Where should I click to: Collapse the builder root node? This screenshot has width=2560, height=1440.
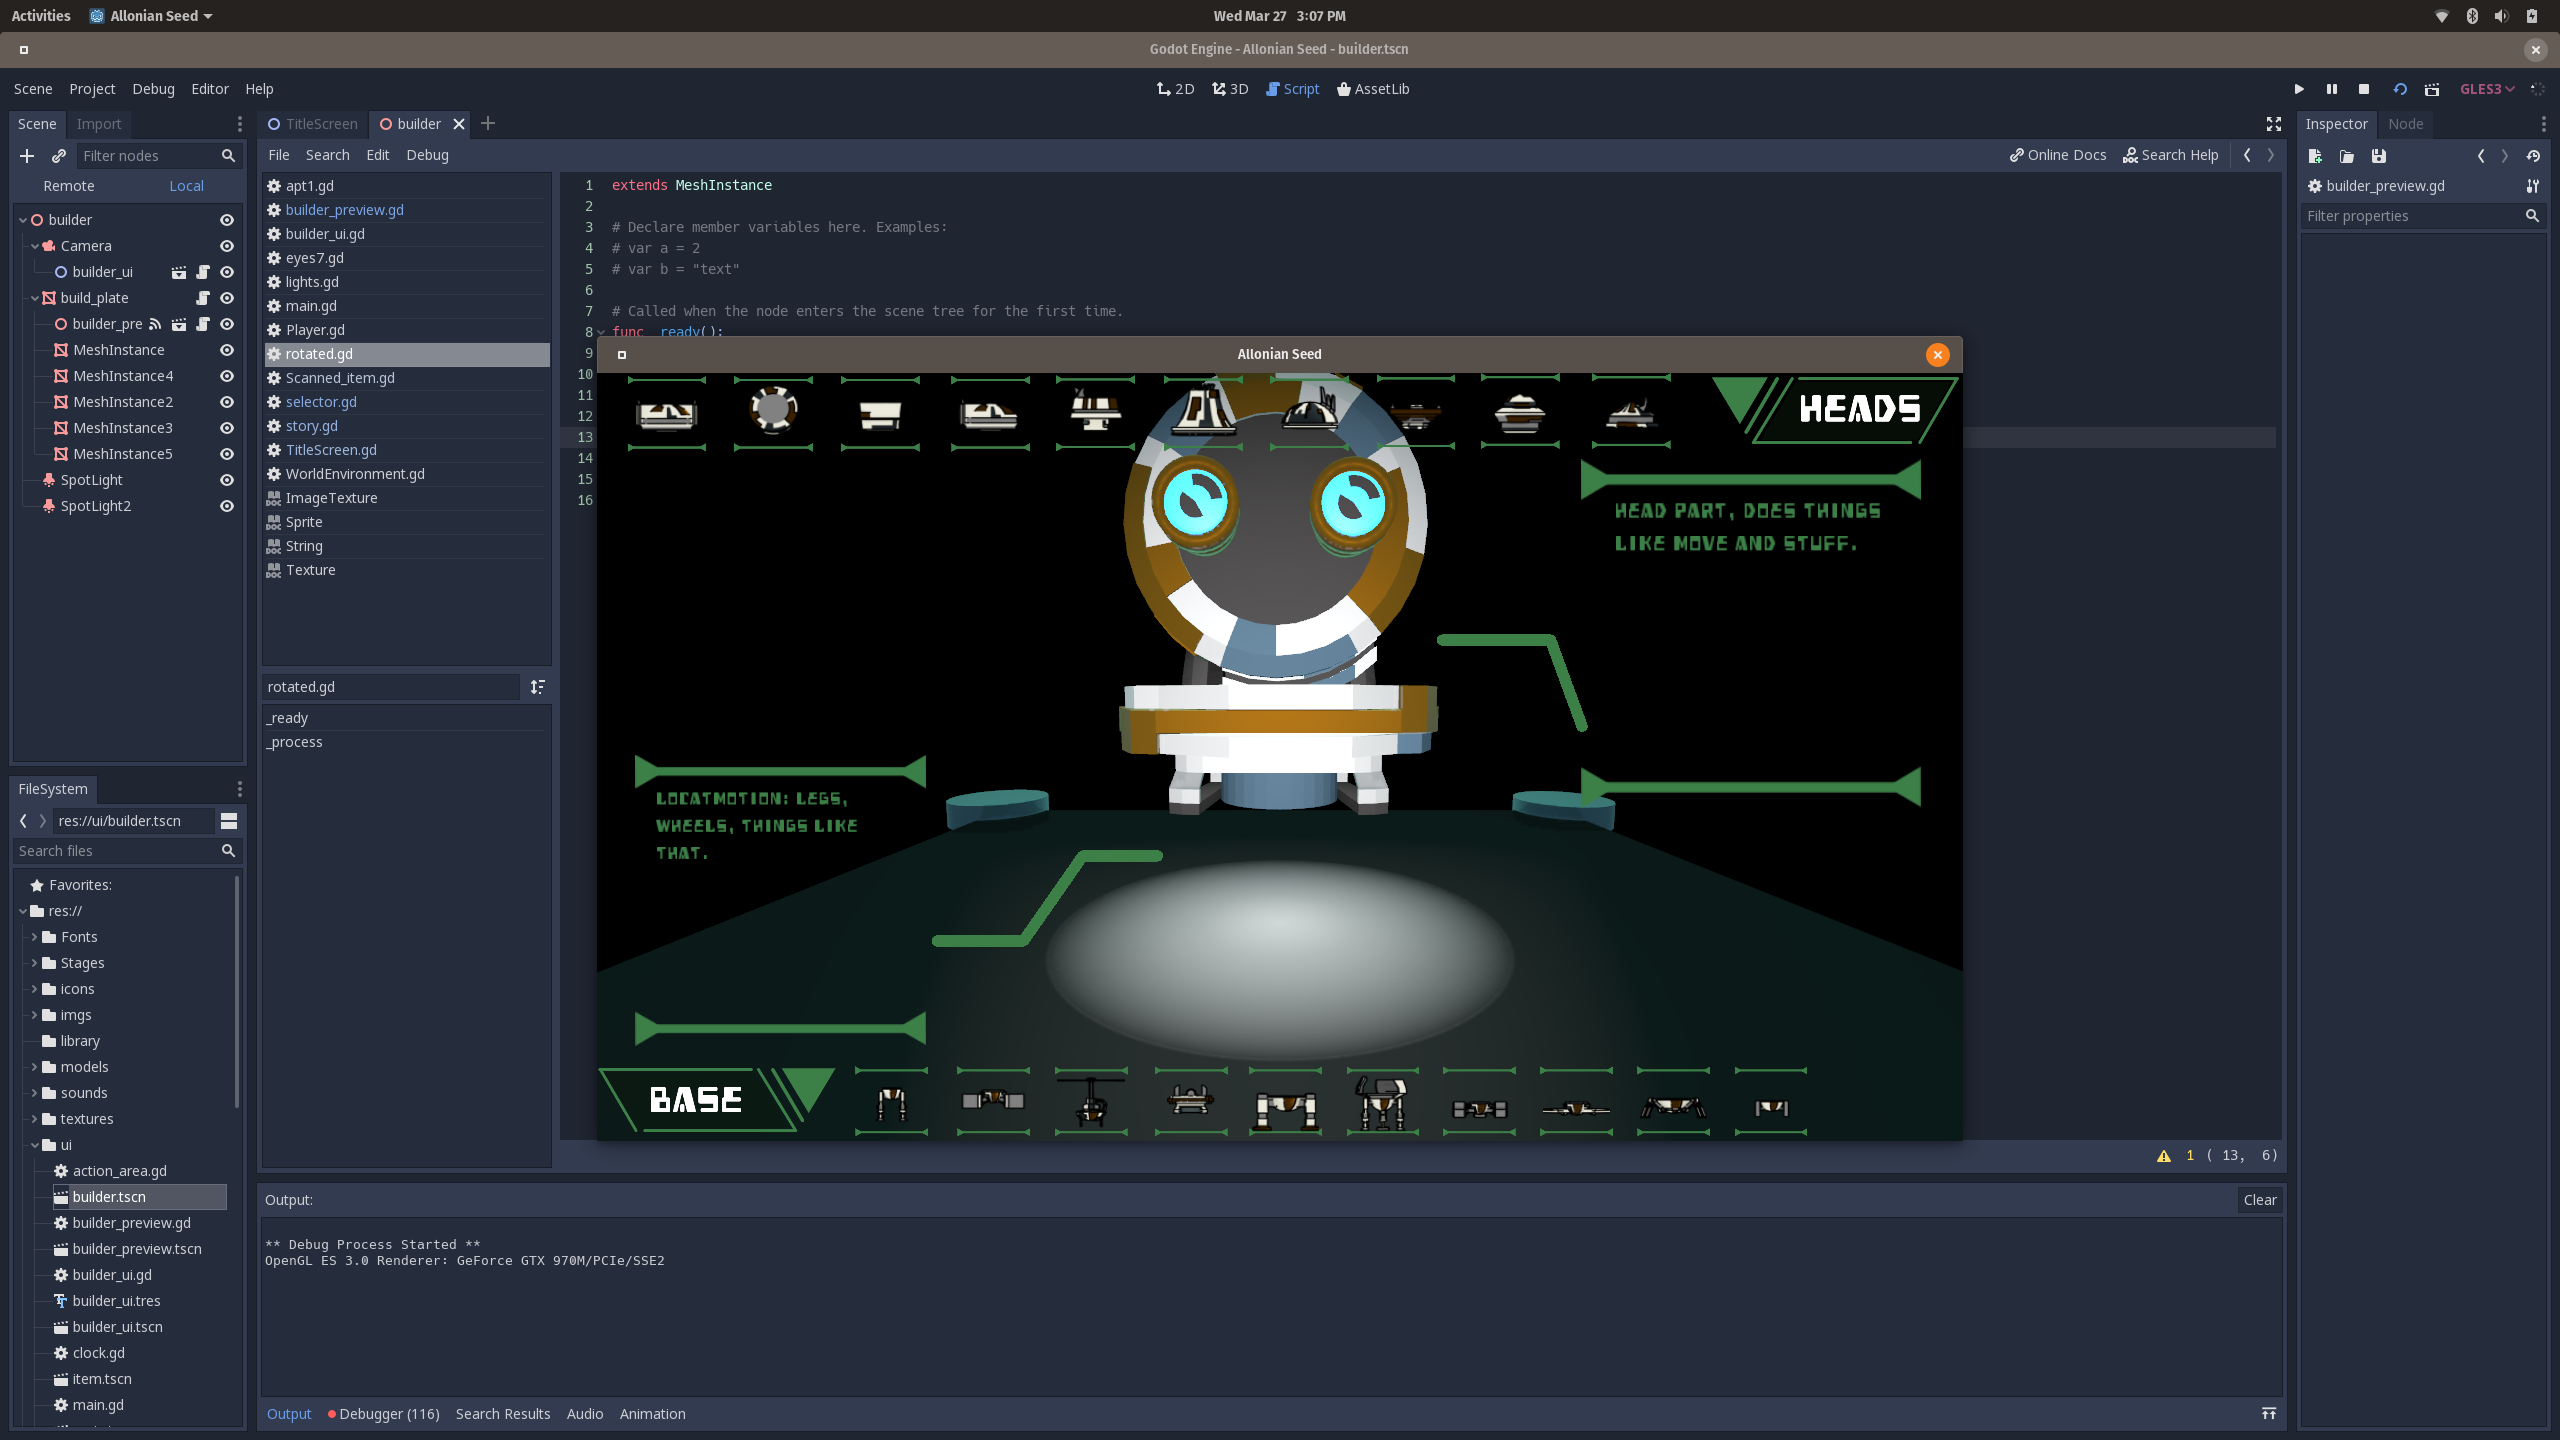pyautogui.click(x=23, y=220)
